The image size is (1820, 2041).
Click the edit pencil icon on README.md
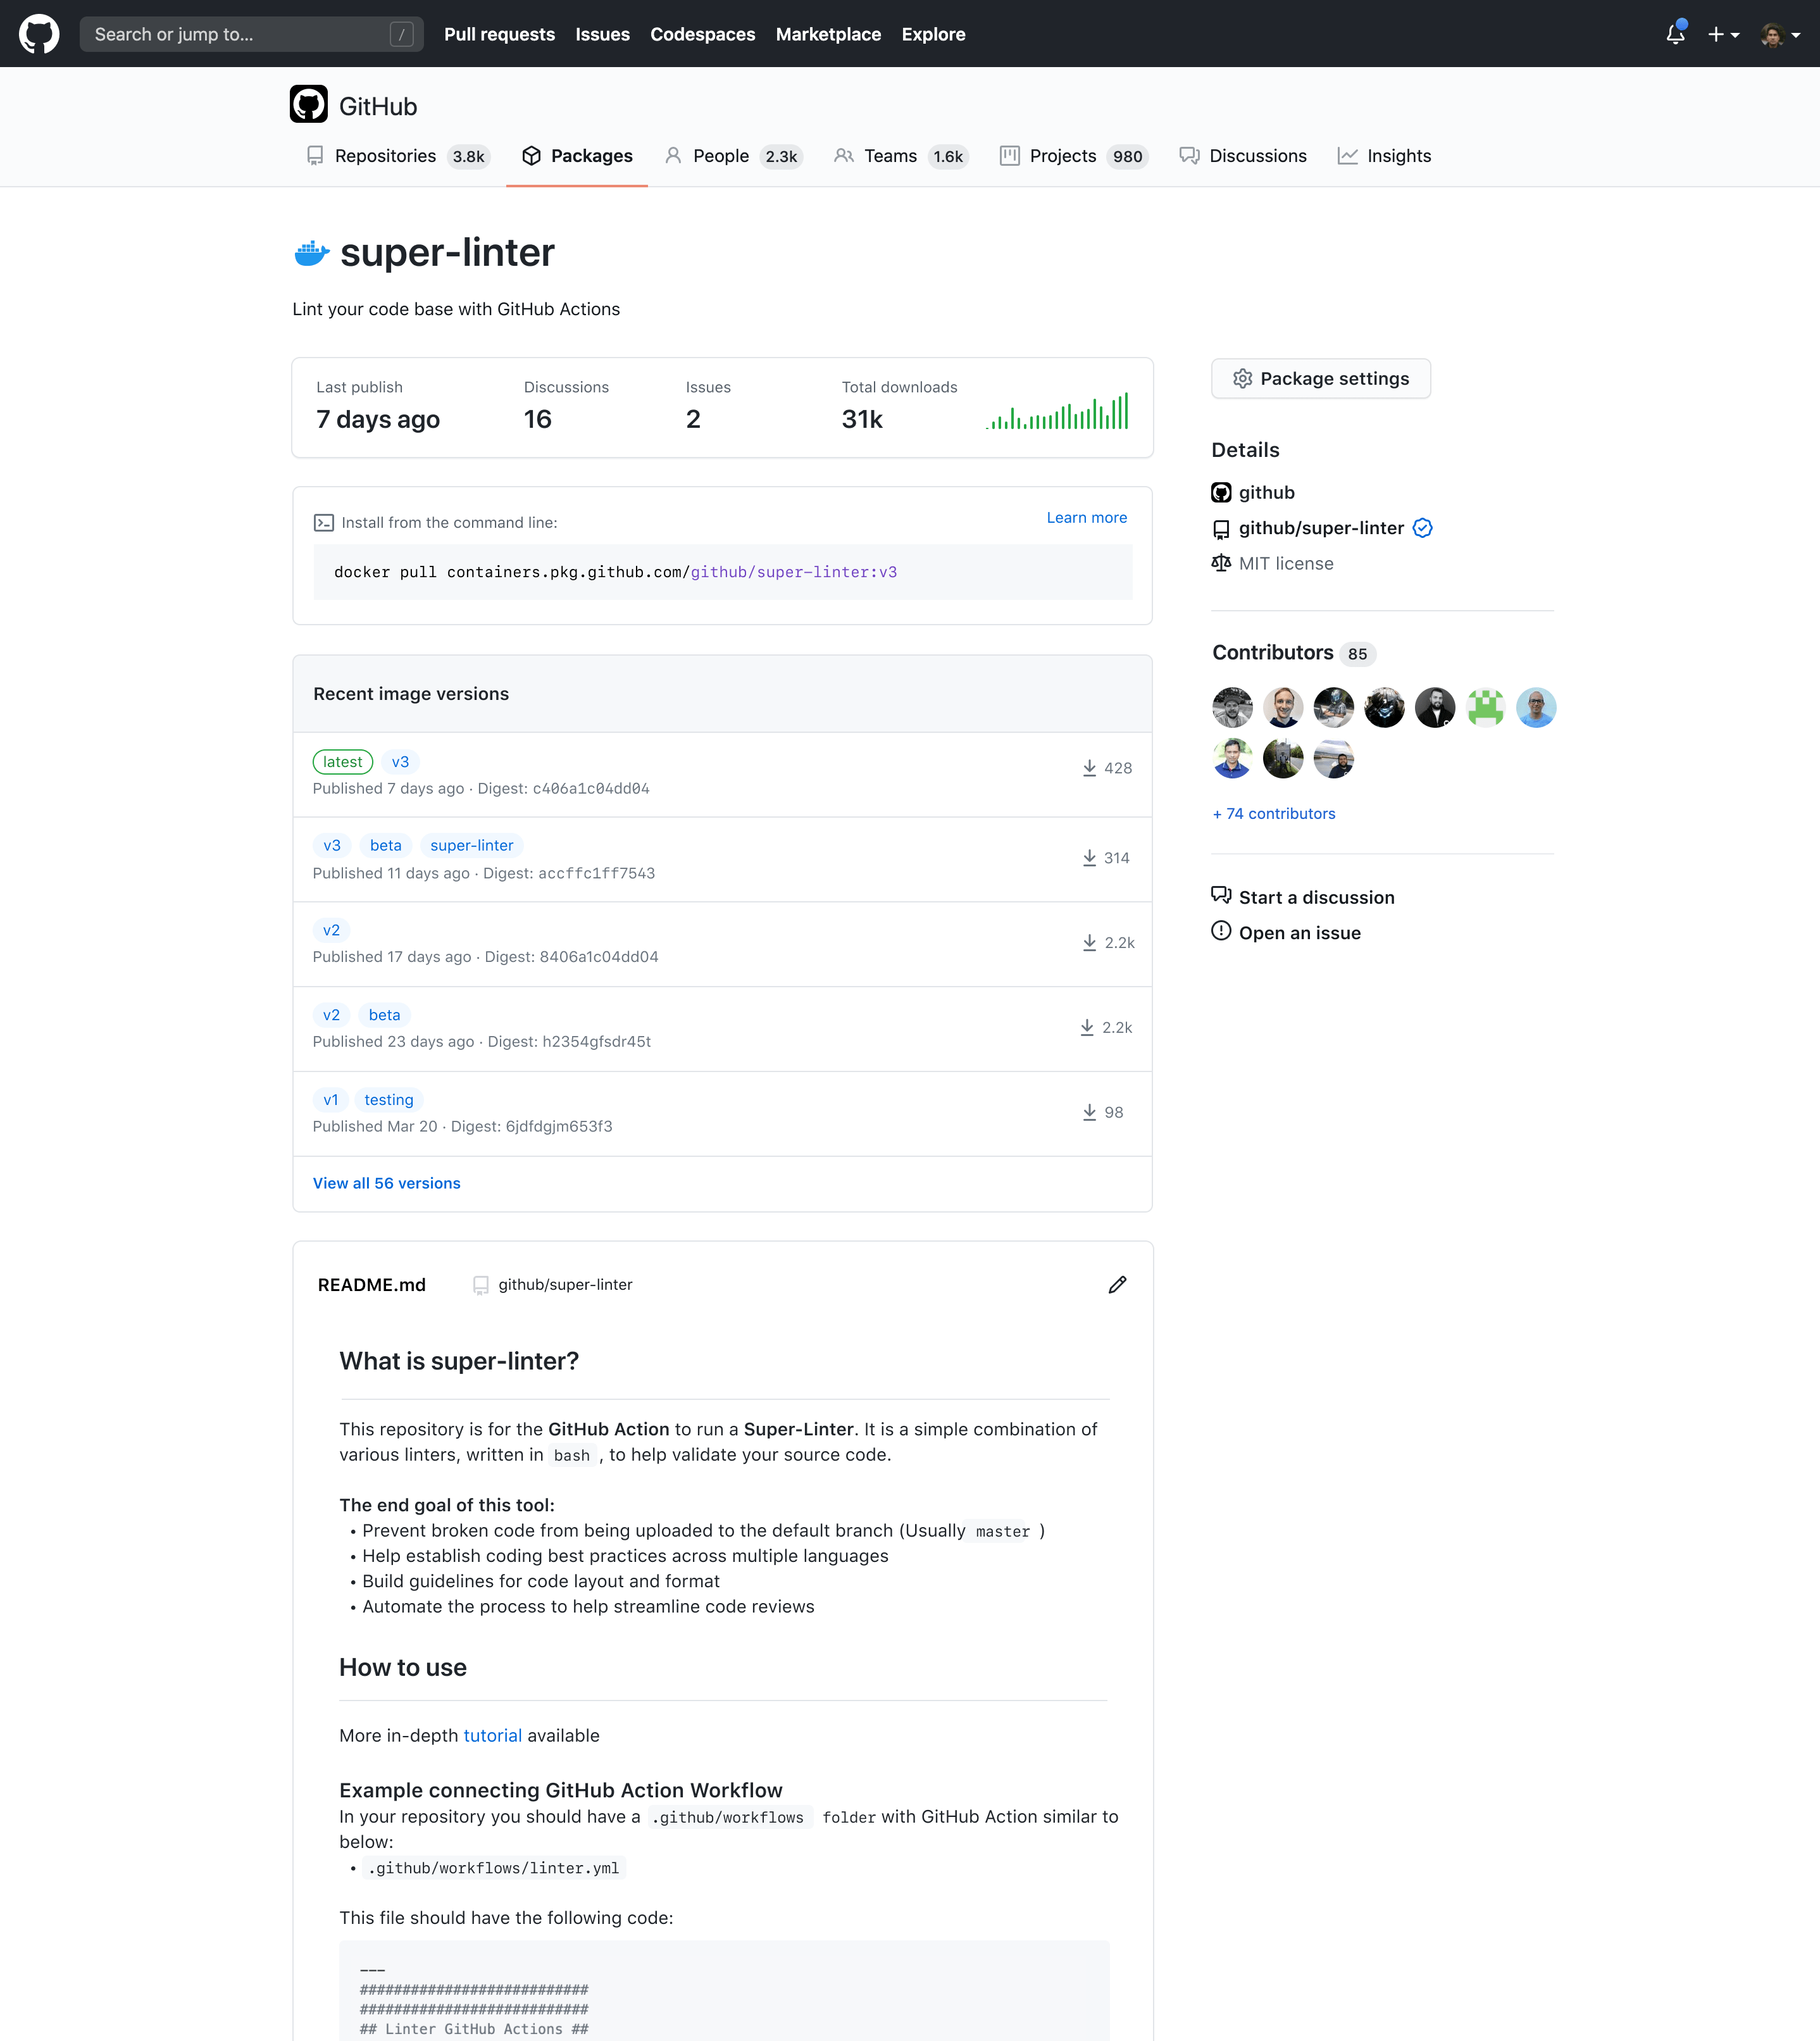(x=1118, y=1284)
